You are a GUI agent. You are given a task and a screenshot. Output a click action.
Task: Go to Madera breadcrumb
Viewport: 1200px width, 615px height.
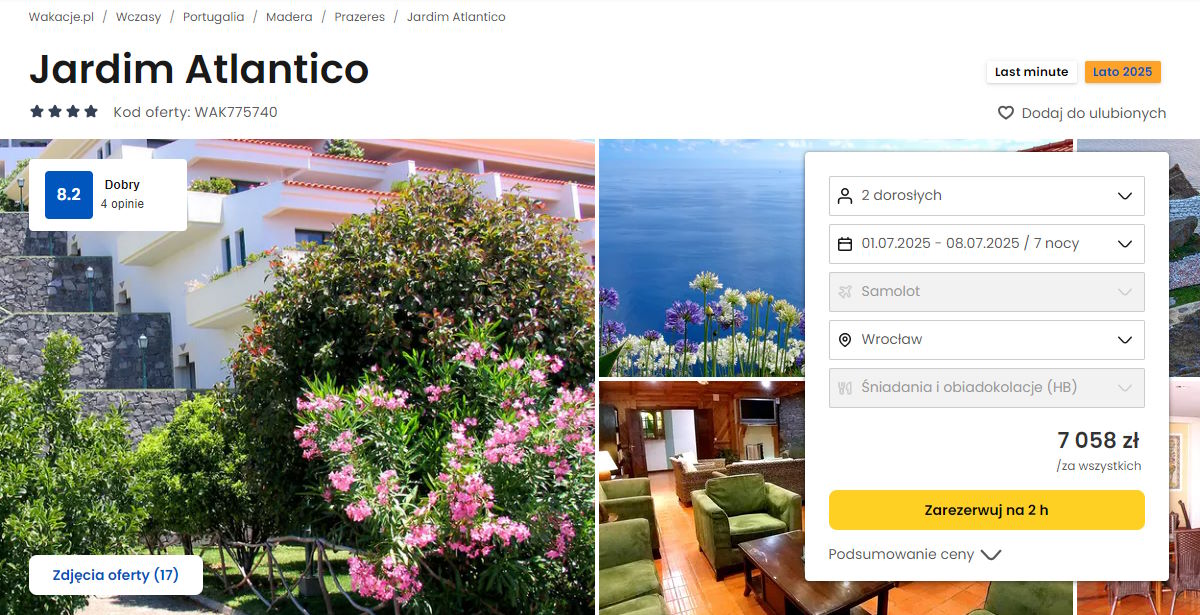[x=289, y=17]
